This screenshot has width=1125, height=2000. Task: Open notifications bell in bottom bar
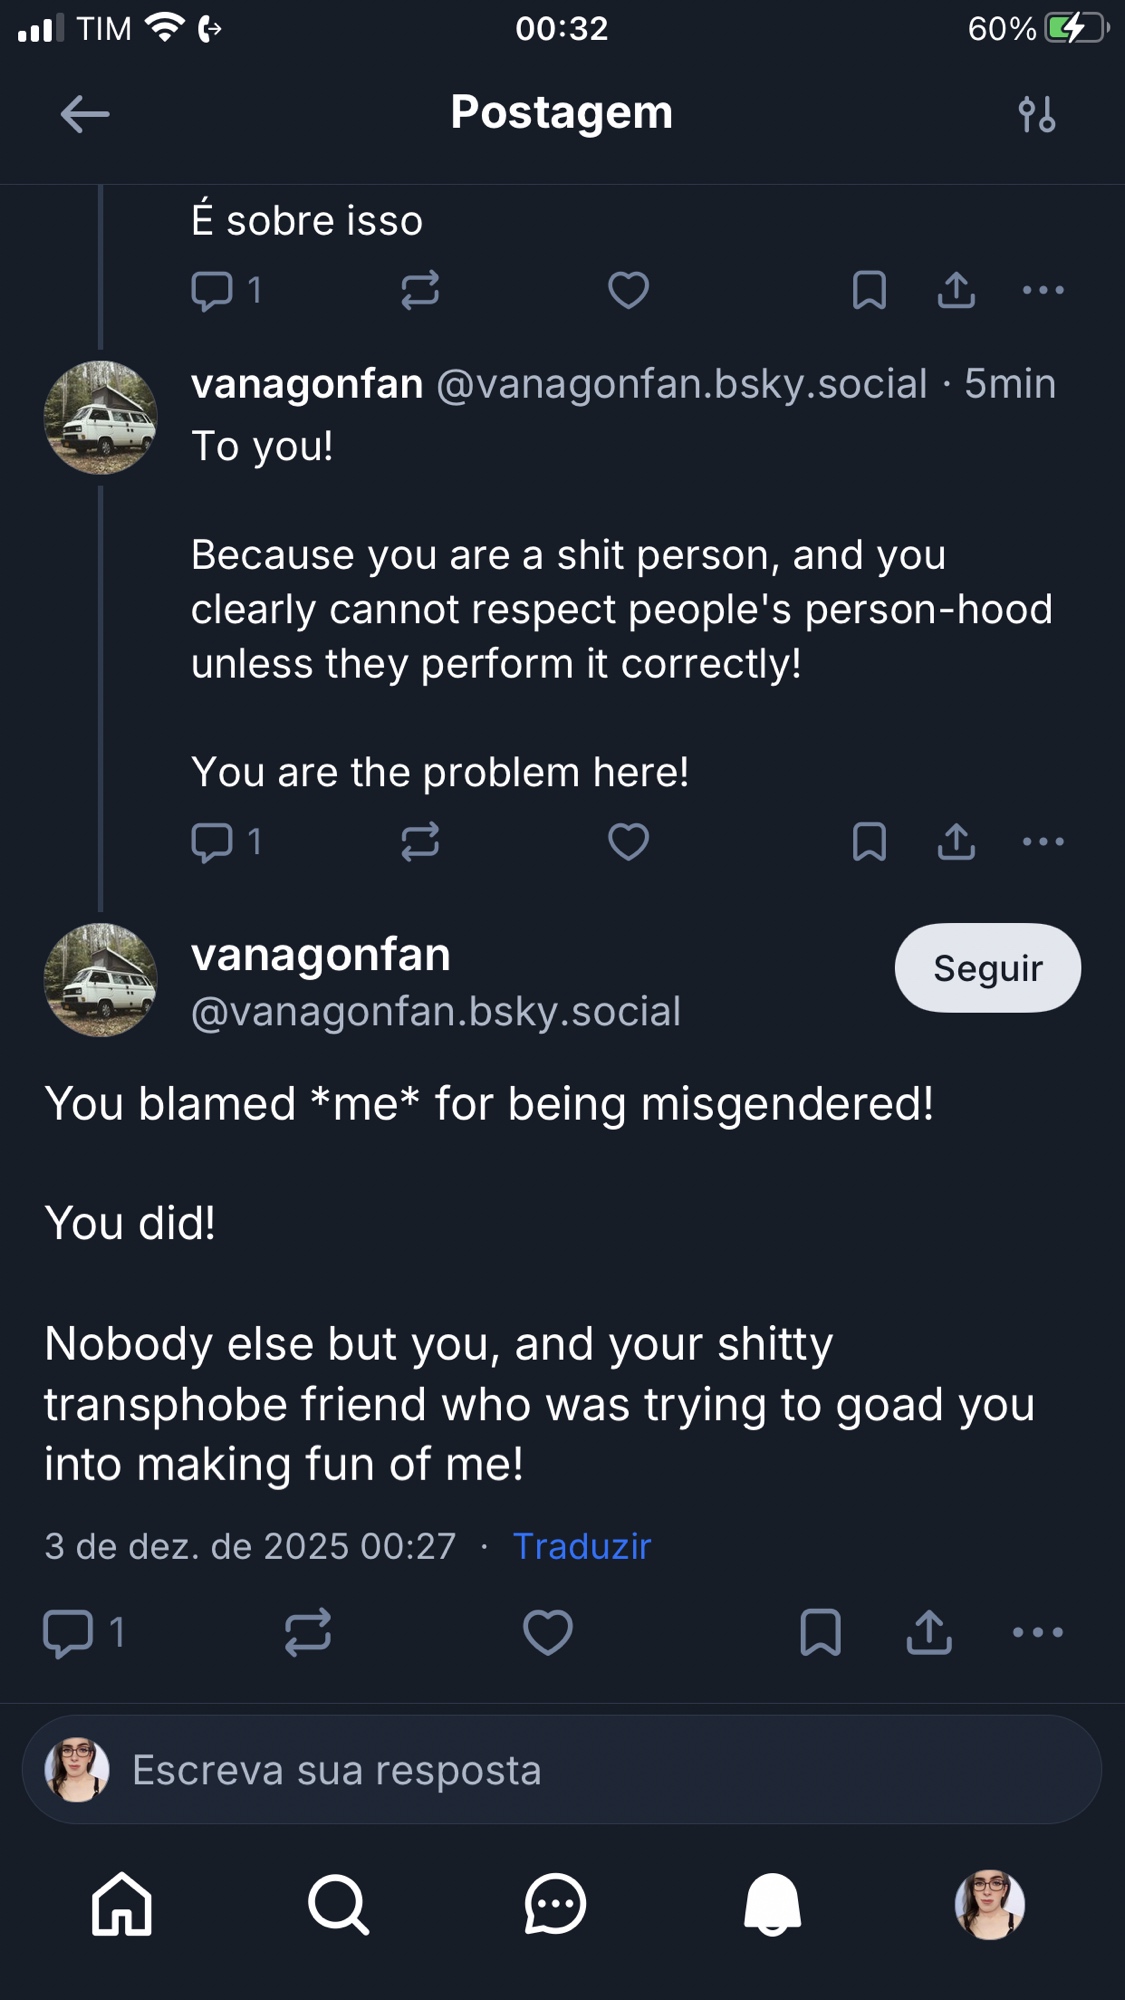(x=772, y=1904)
